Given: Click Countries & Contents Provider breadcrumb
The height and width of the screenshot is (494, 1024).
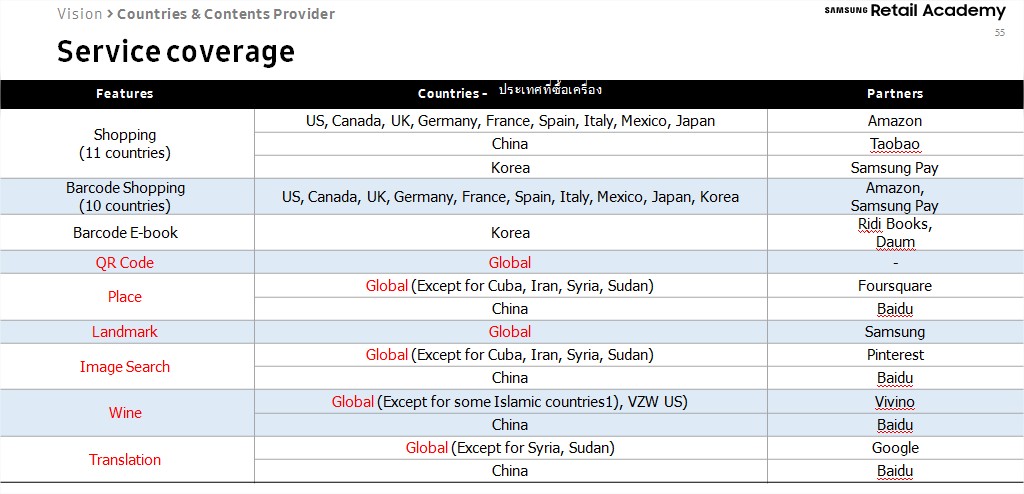Looking at the screenshot, I should (x=226, y=14).
